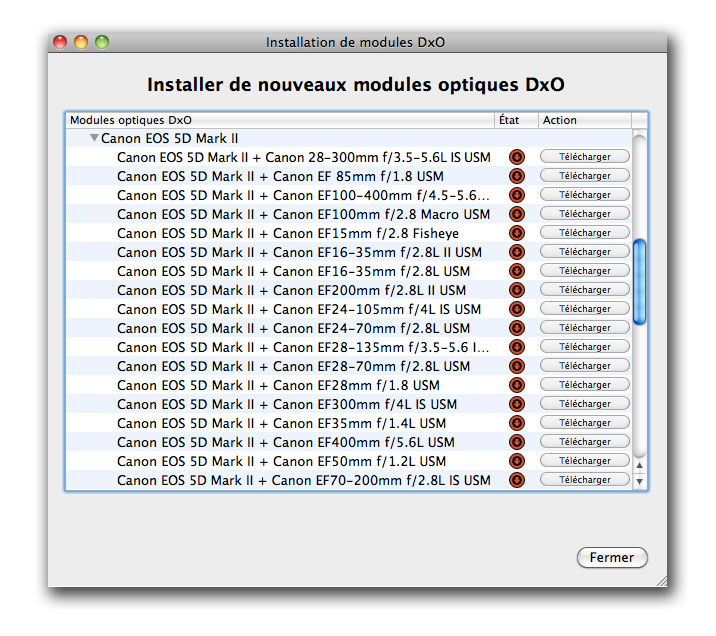Click status icon for Canon 28-300mm f/3.5-5.6L IS USM

pyautogui.click(x=516, y=157)
